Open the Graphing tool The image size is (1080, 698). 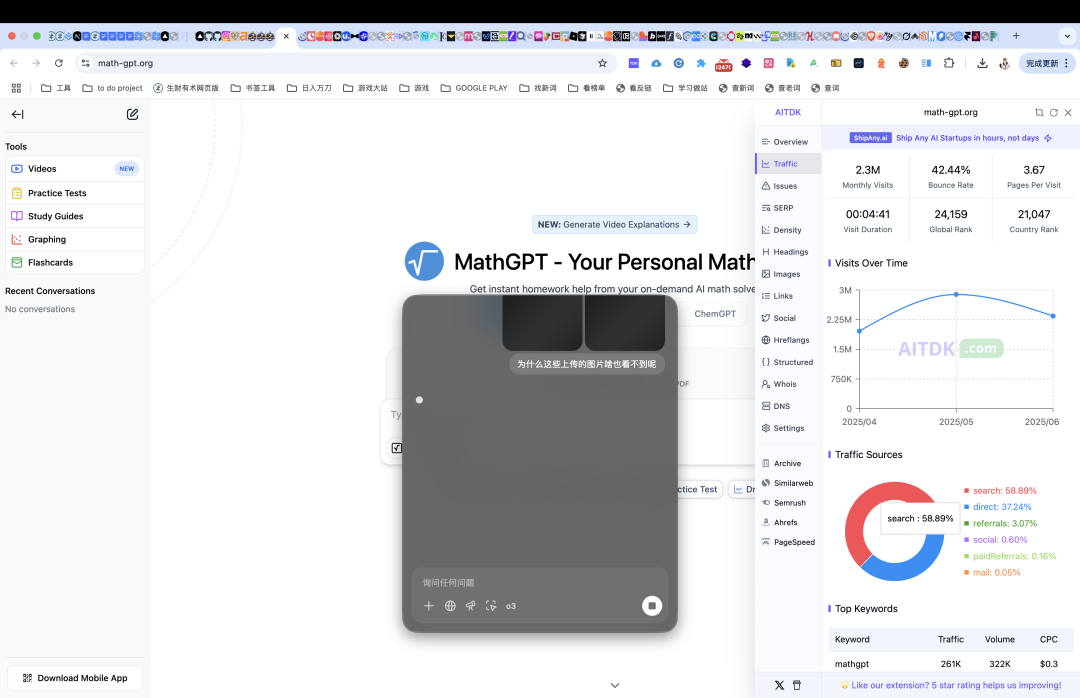pyautogui.click(x=75, y=239)
